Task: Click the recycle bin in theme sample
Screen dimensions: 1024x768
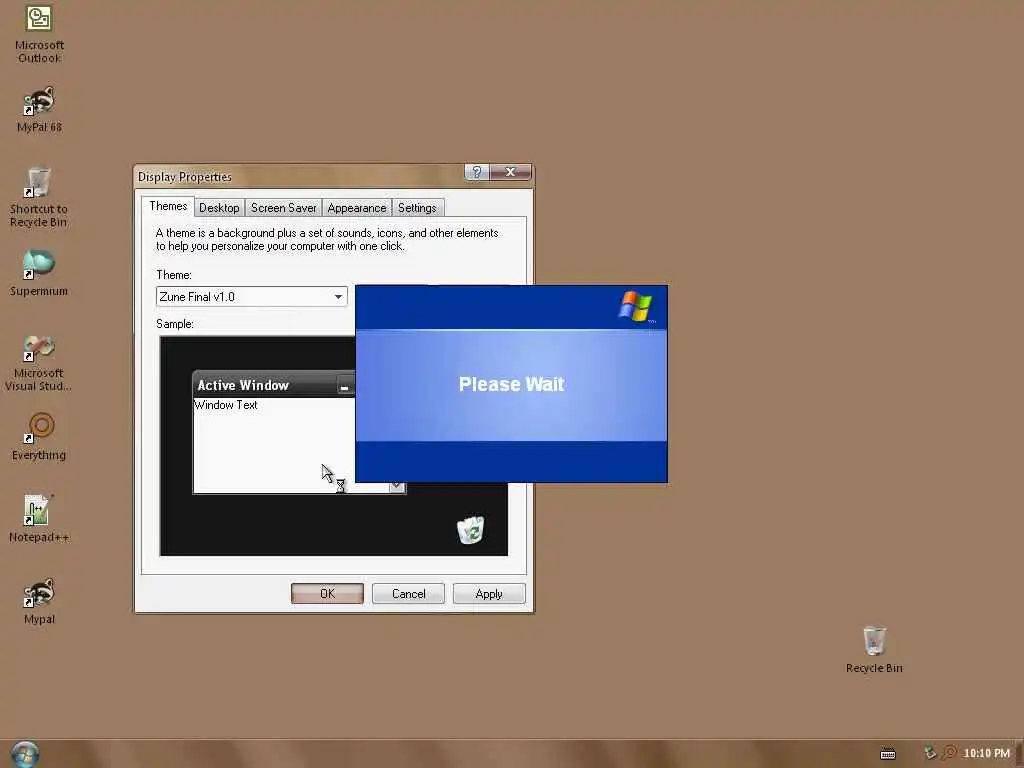Action: [470, 530]
